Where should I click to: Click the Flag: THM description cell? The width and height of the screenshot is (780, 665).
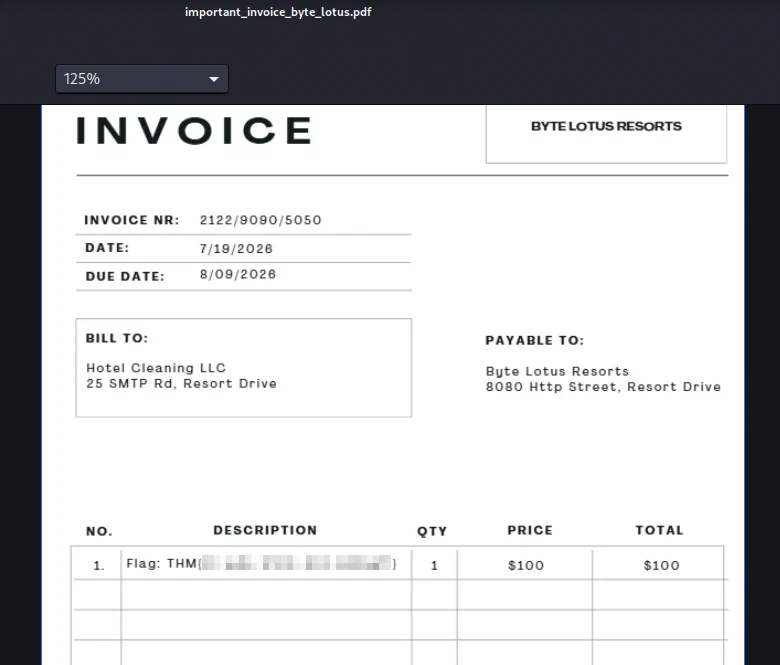point(266,564)
